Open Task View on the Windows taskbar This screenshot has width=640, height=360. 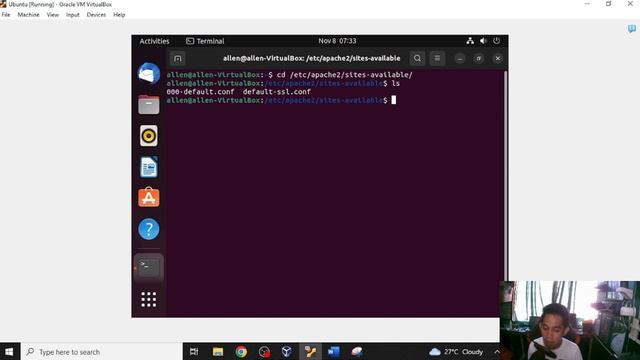point(194,351)
